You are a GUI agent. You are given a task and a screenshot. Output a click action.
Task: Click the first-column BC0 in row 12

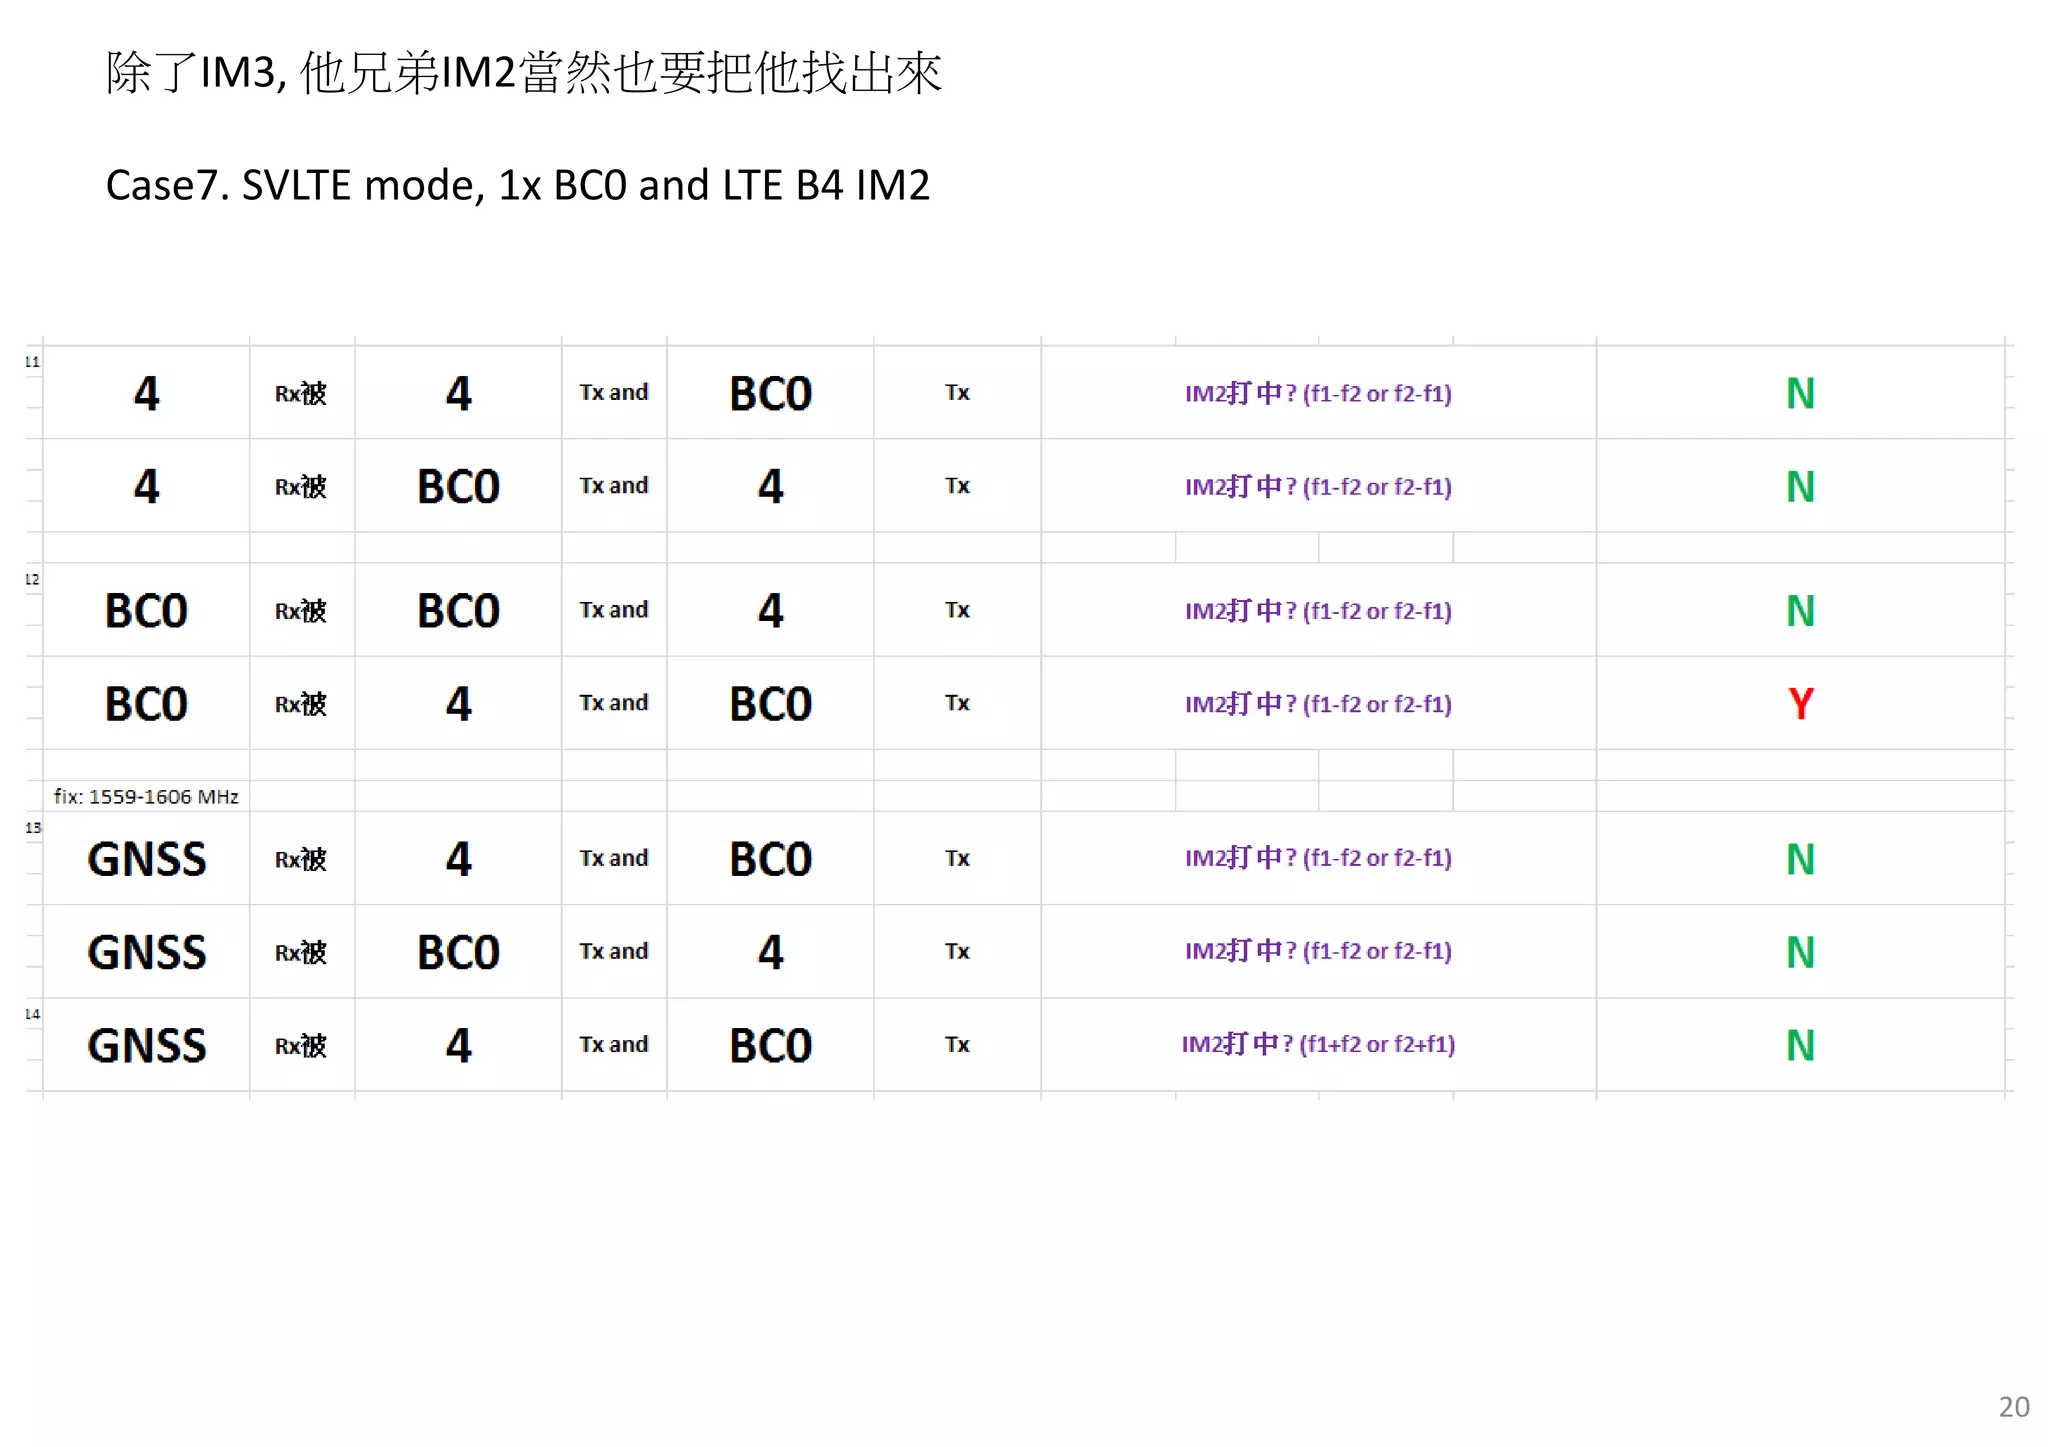coord(146,610)
